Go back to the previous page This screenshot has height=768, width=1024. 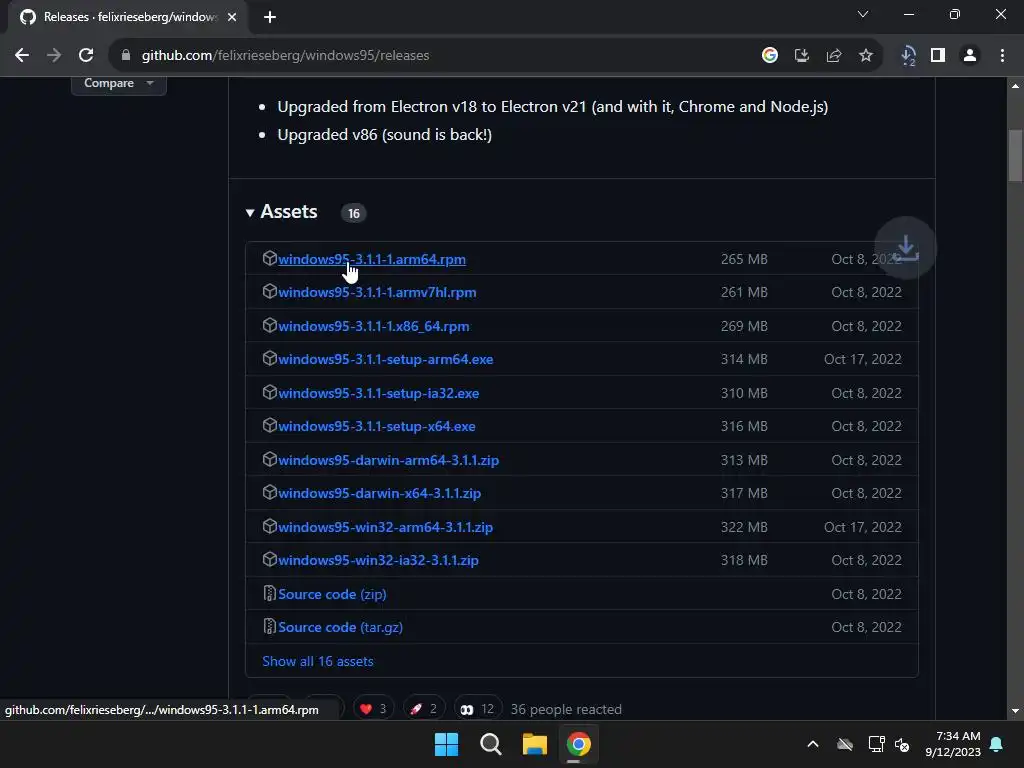[22, 56]
